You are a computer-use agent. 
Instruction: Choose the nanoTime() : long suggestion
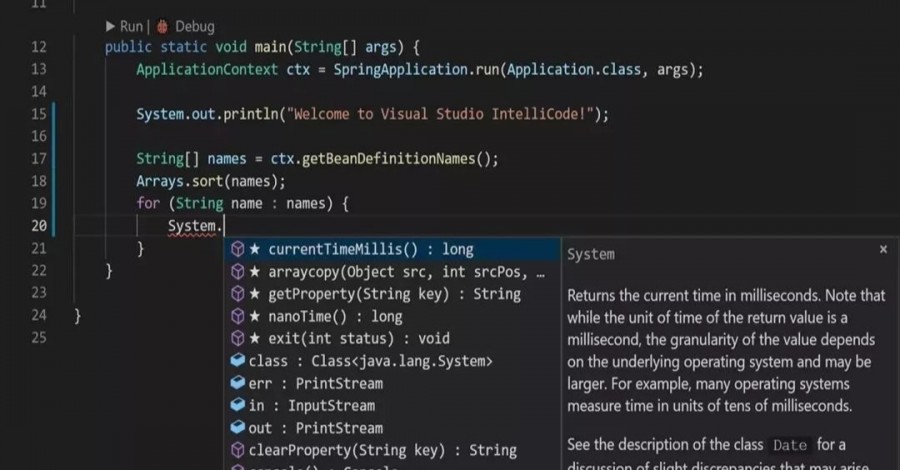point(391,316)
